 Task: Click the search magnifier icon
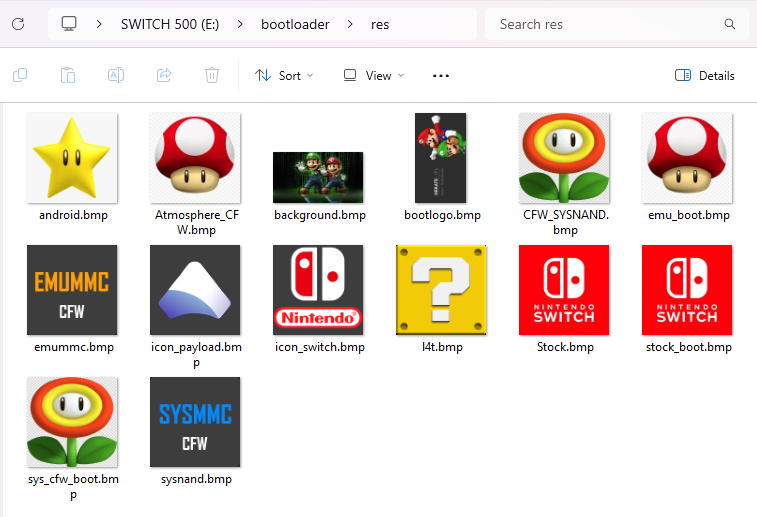tap(730, 24)
